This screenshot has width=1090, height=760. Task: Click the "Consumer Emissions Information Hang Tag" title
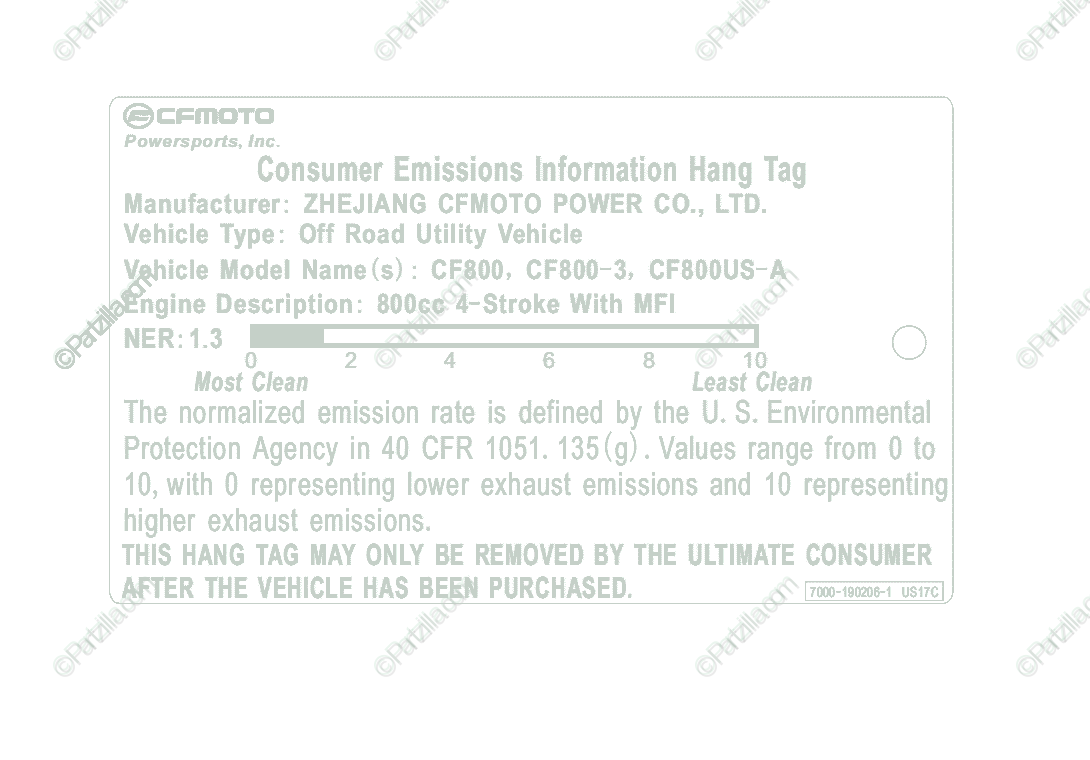coord(531,170)
